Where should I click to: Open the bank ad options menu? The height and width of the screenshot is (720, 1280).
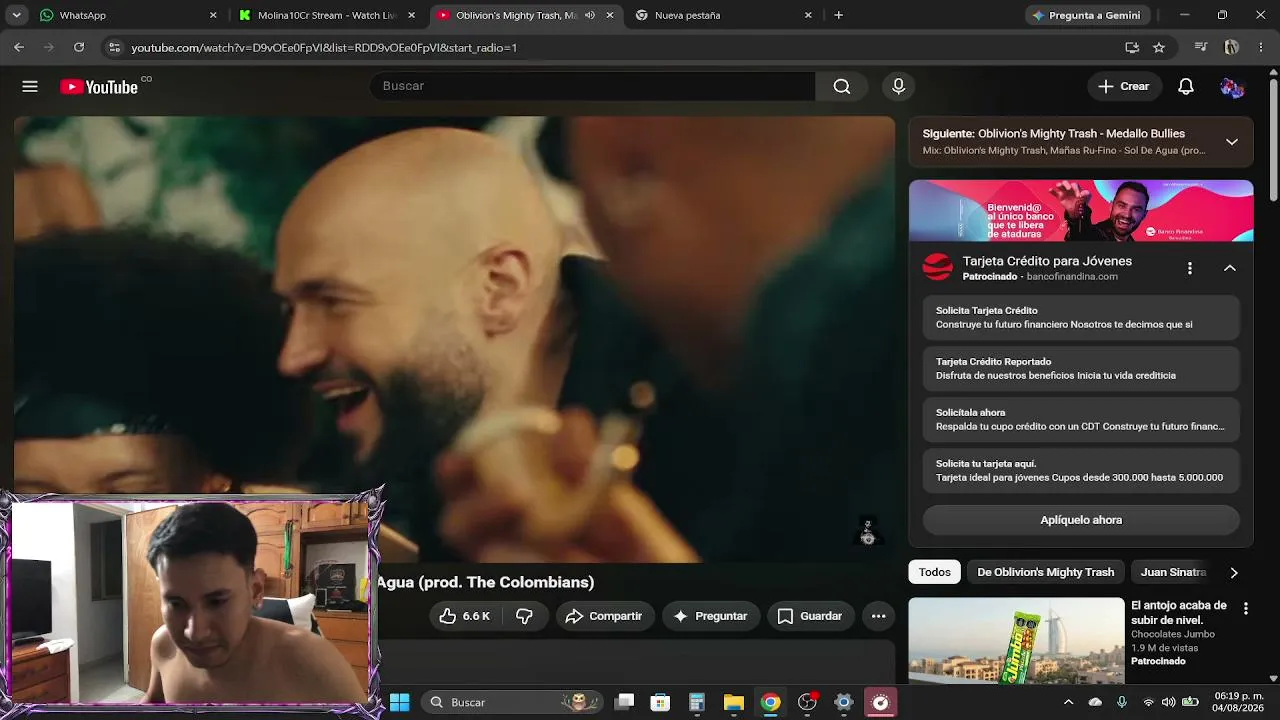1189,268
